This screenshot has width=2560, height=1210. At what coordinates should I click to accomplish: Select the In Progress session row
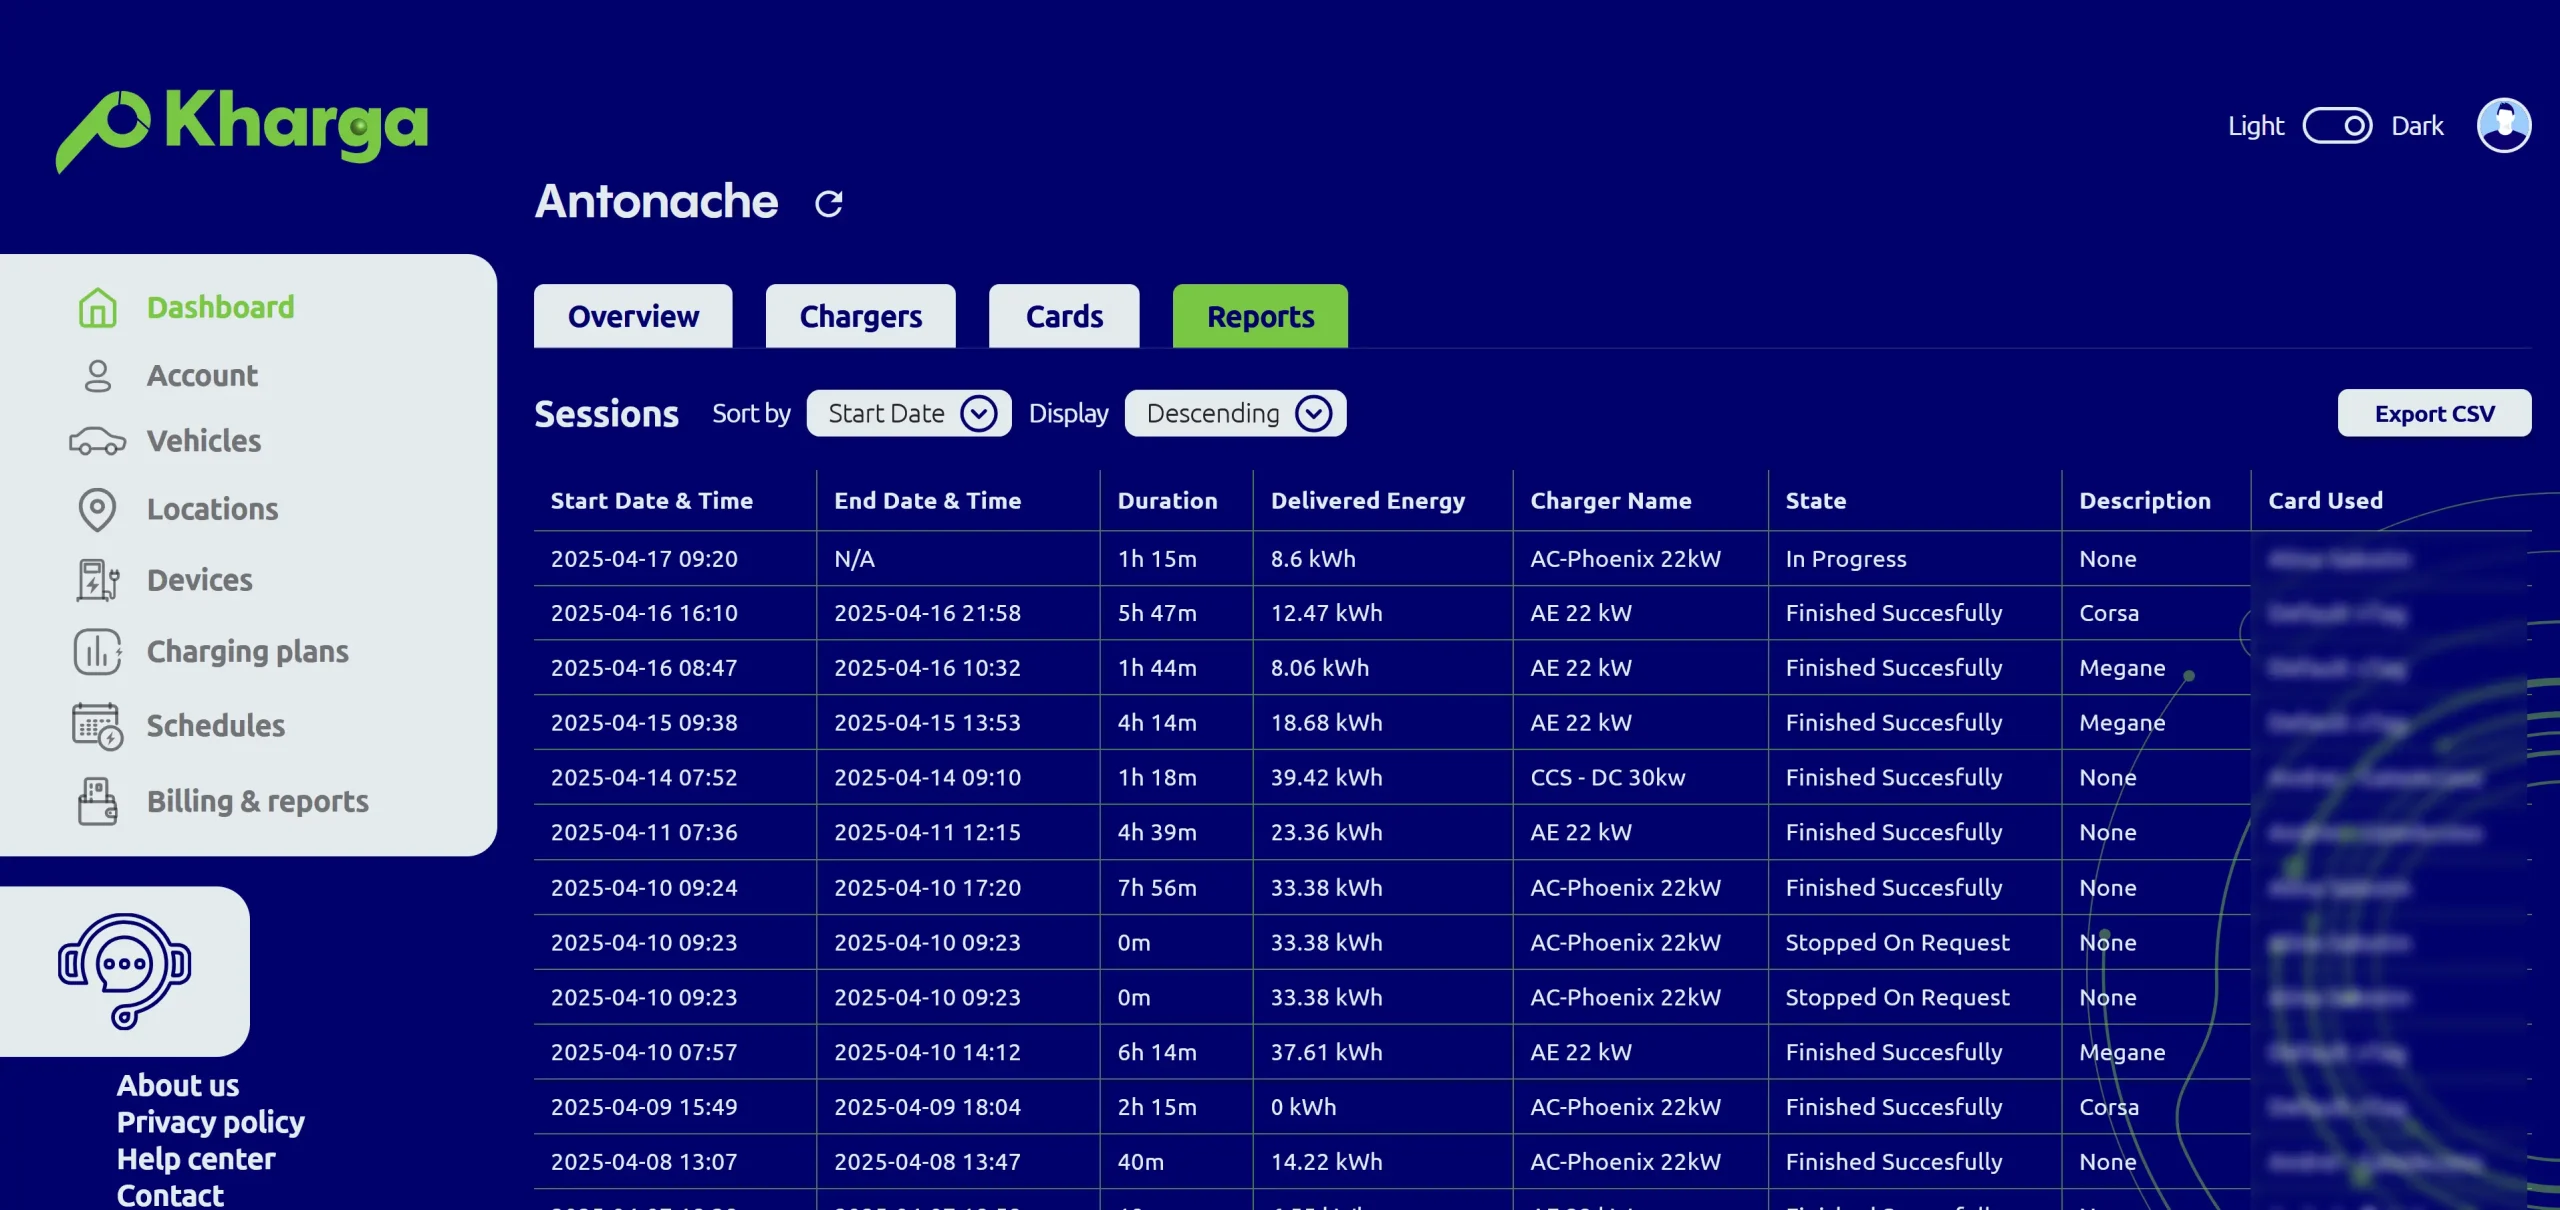click(x=1845, y=559)
